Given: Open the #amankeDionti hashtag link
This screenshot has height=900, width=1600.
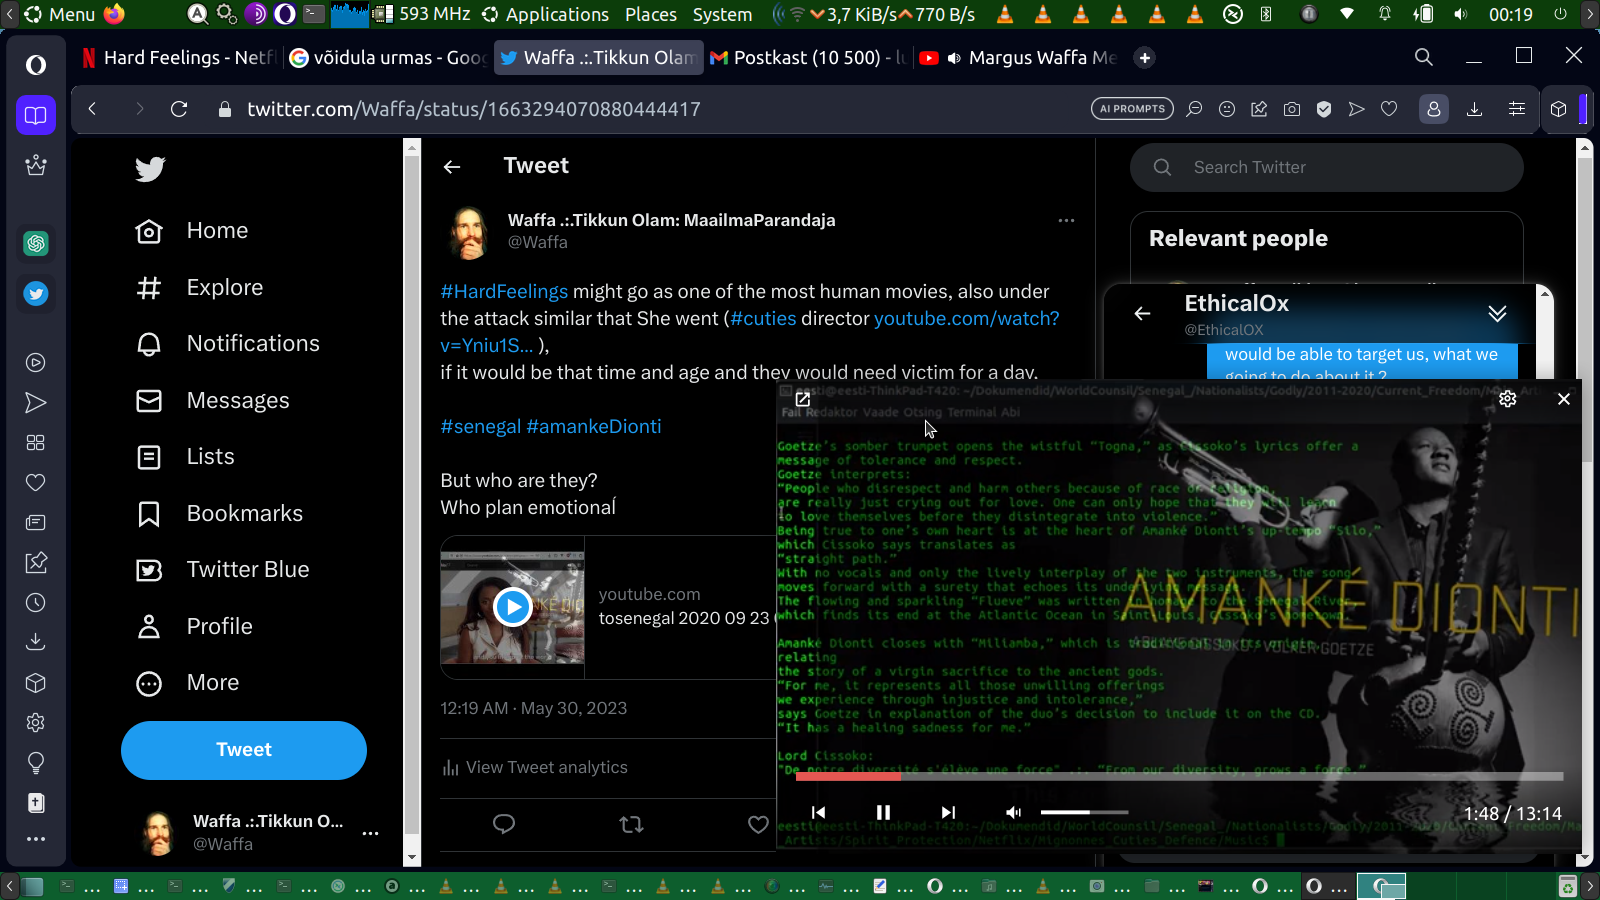Looking at the screenshot, I should [594, 426].
